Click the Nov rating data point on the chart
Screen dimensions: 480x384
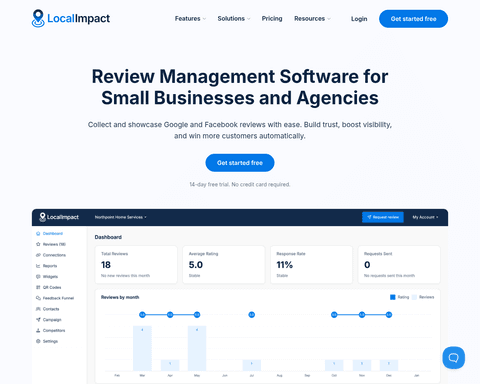coord(362,315)
